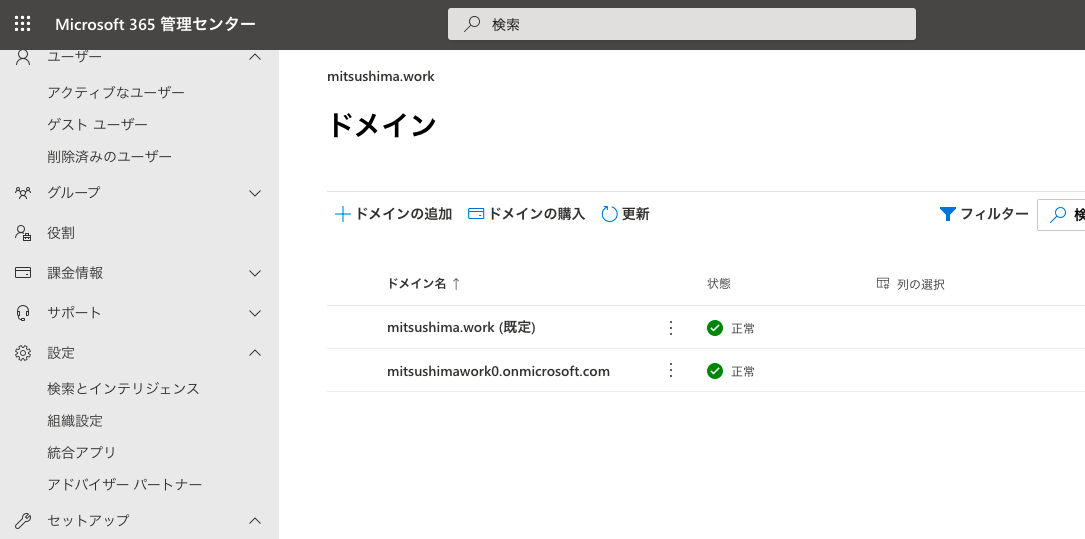The height and width of the screenshot is (539, 1085).
Task: Open the app launcher waffle icon
Action: (23, 24)
